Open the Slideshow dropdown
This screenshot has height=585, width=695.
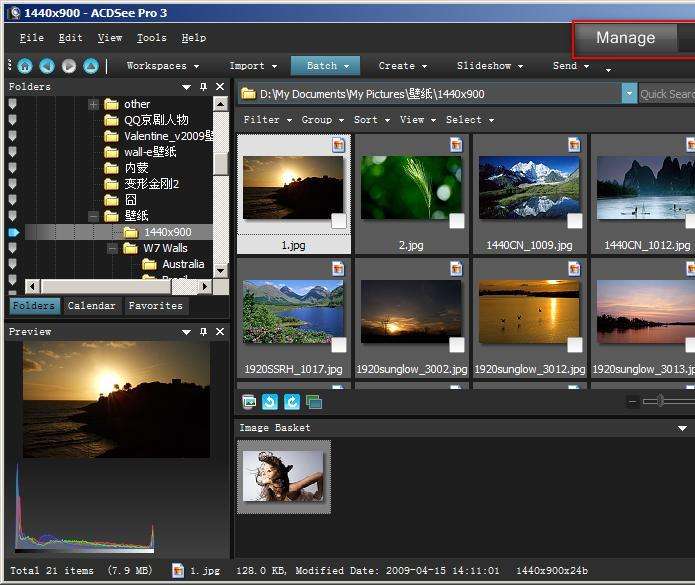click(x=490, y=66)
